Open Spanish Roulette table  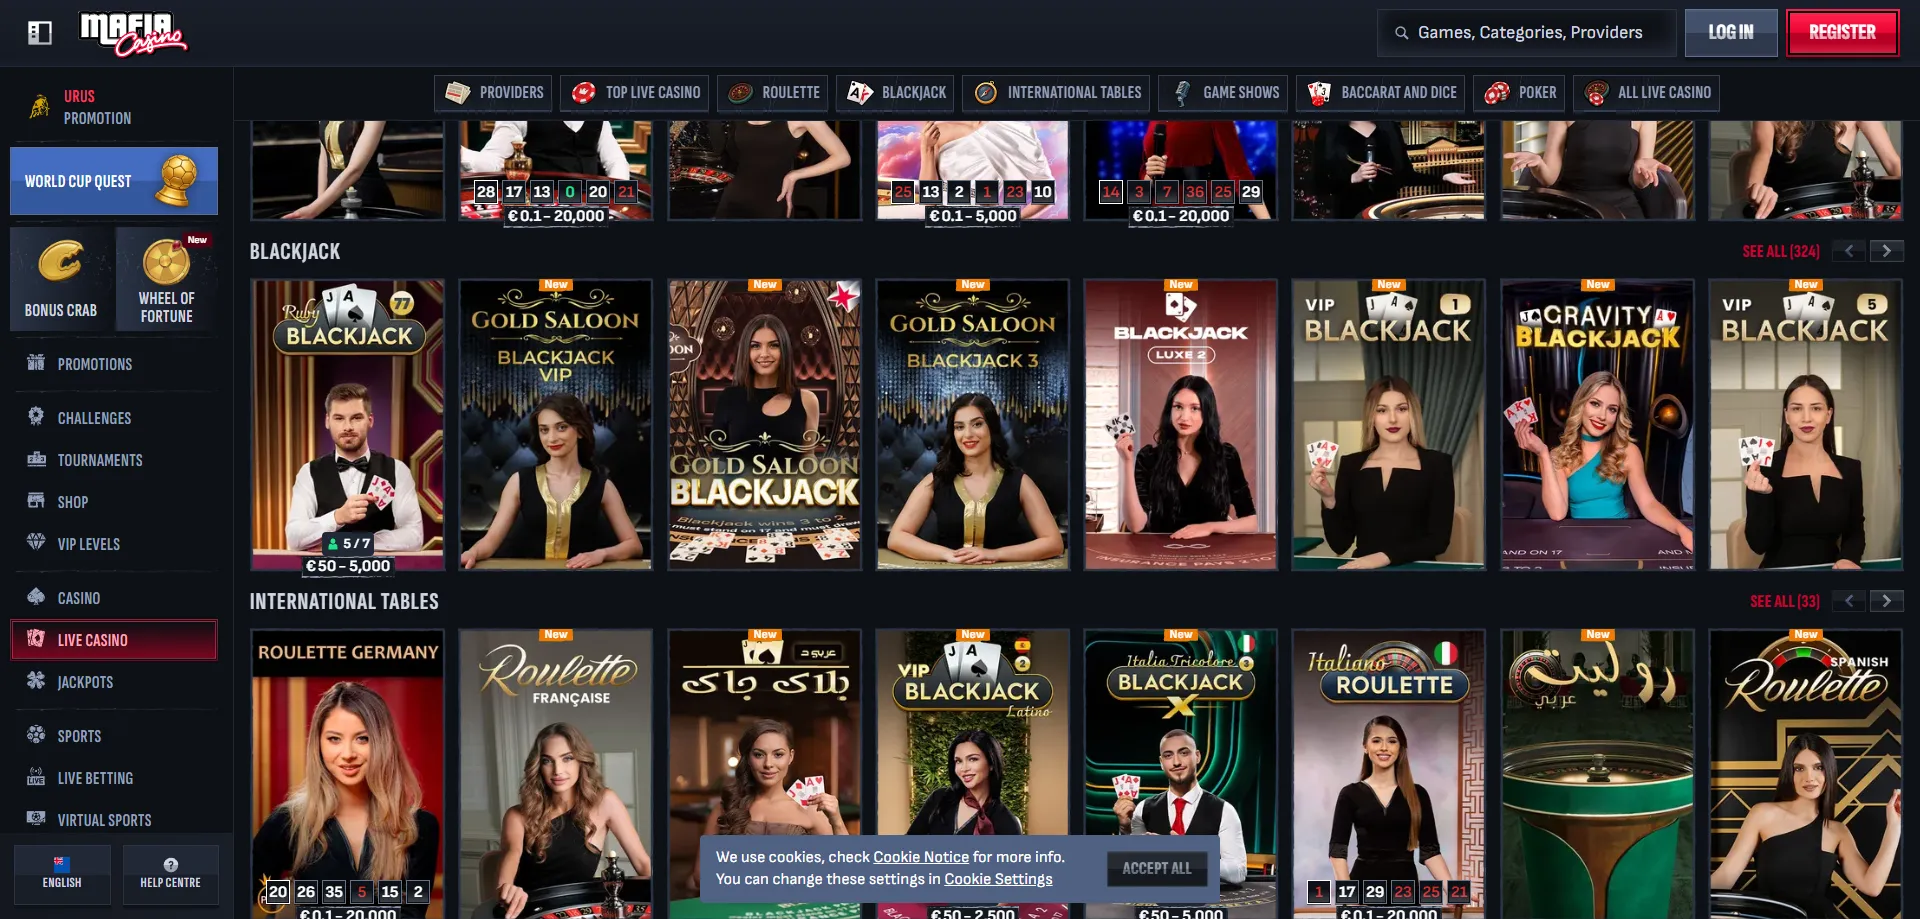click(1806, 774)
